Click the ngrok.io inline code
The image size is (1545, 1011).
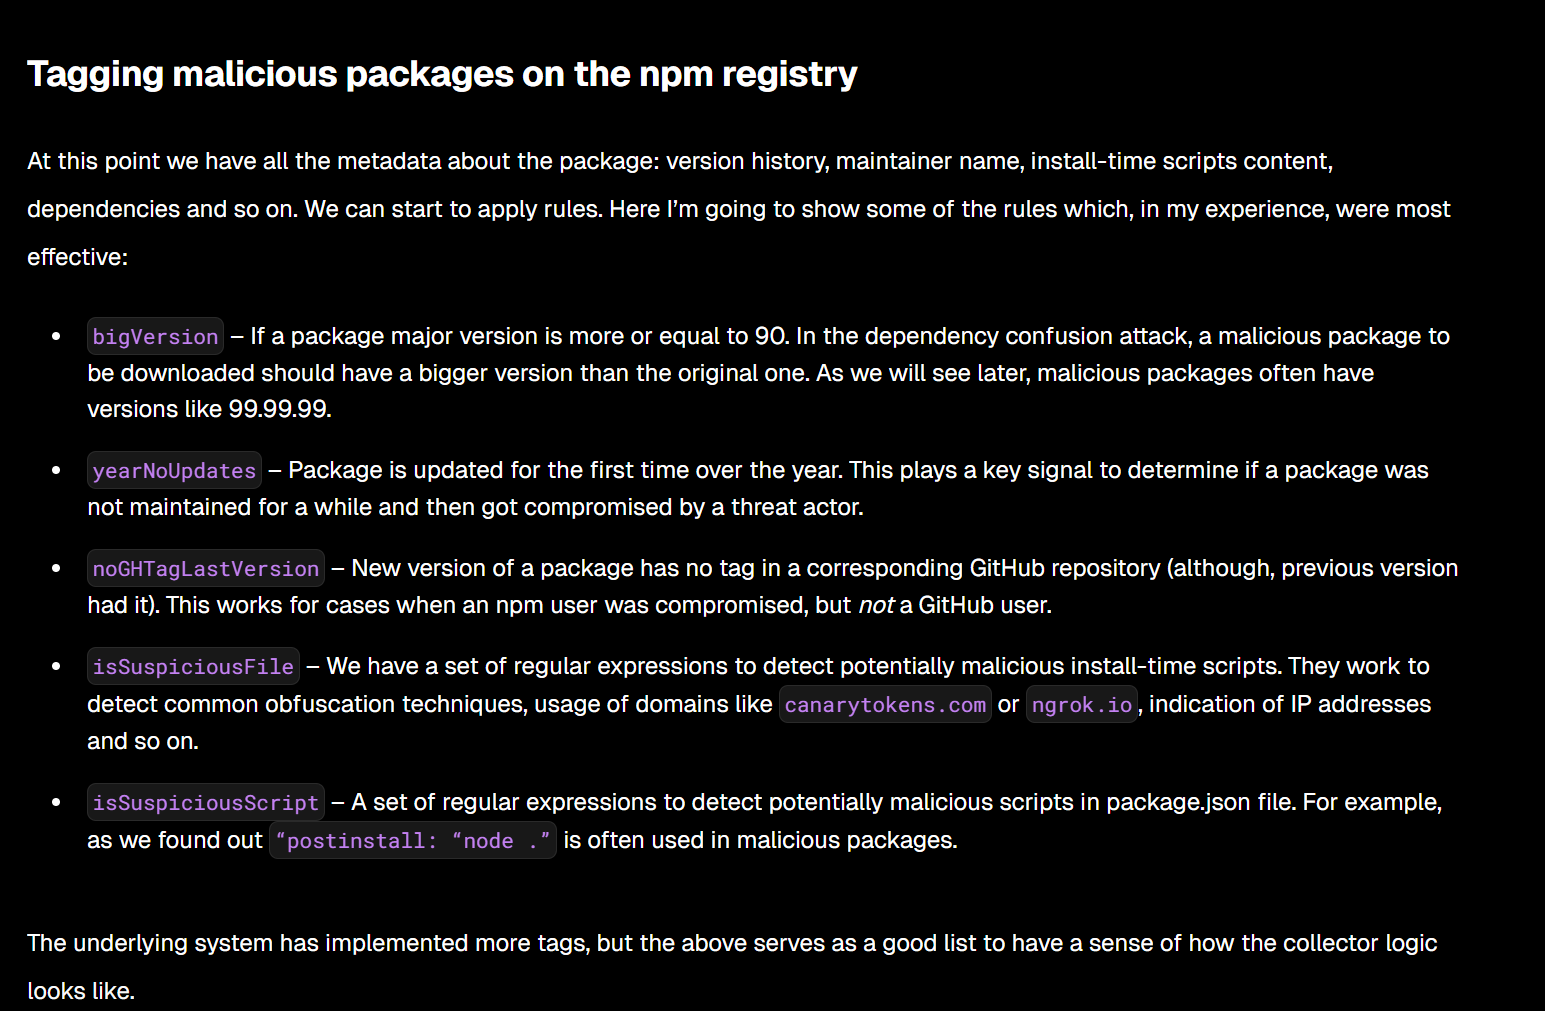pyautogui.click(x=1081, y=705)
